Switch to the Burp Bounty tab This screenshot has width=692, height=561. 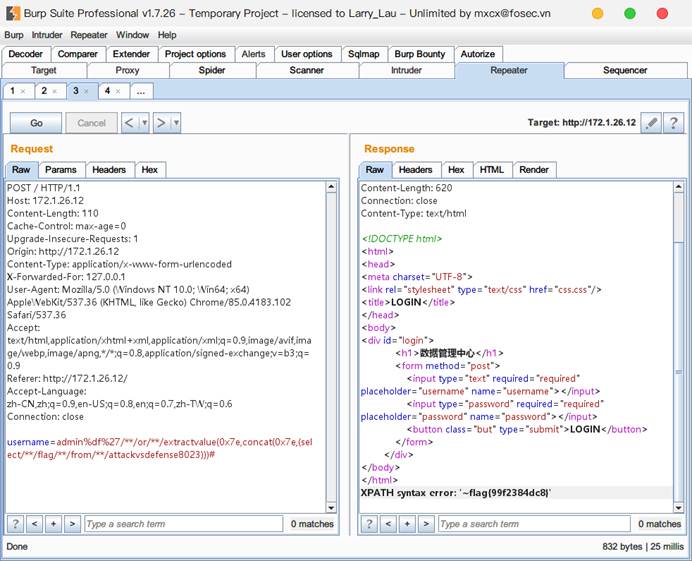(420, 54)
